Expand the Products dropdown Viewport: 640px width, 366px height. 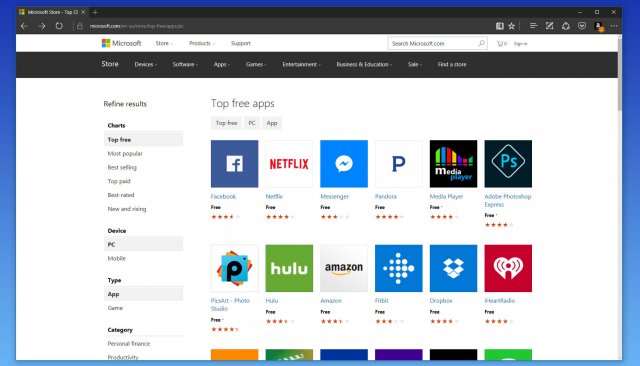(x=202, y=43)
